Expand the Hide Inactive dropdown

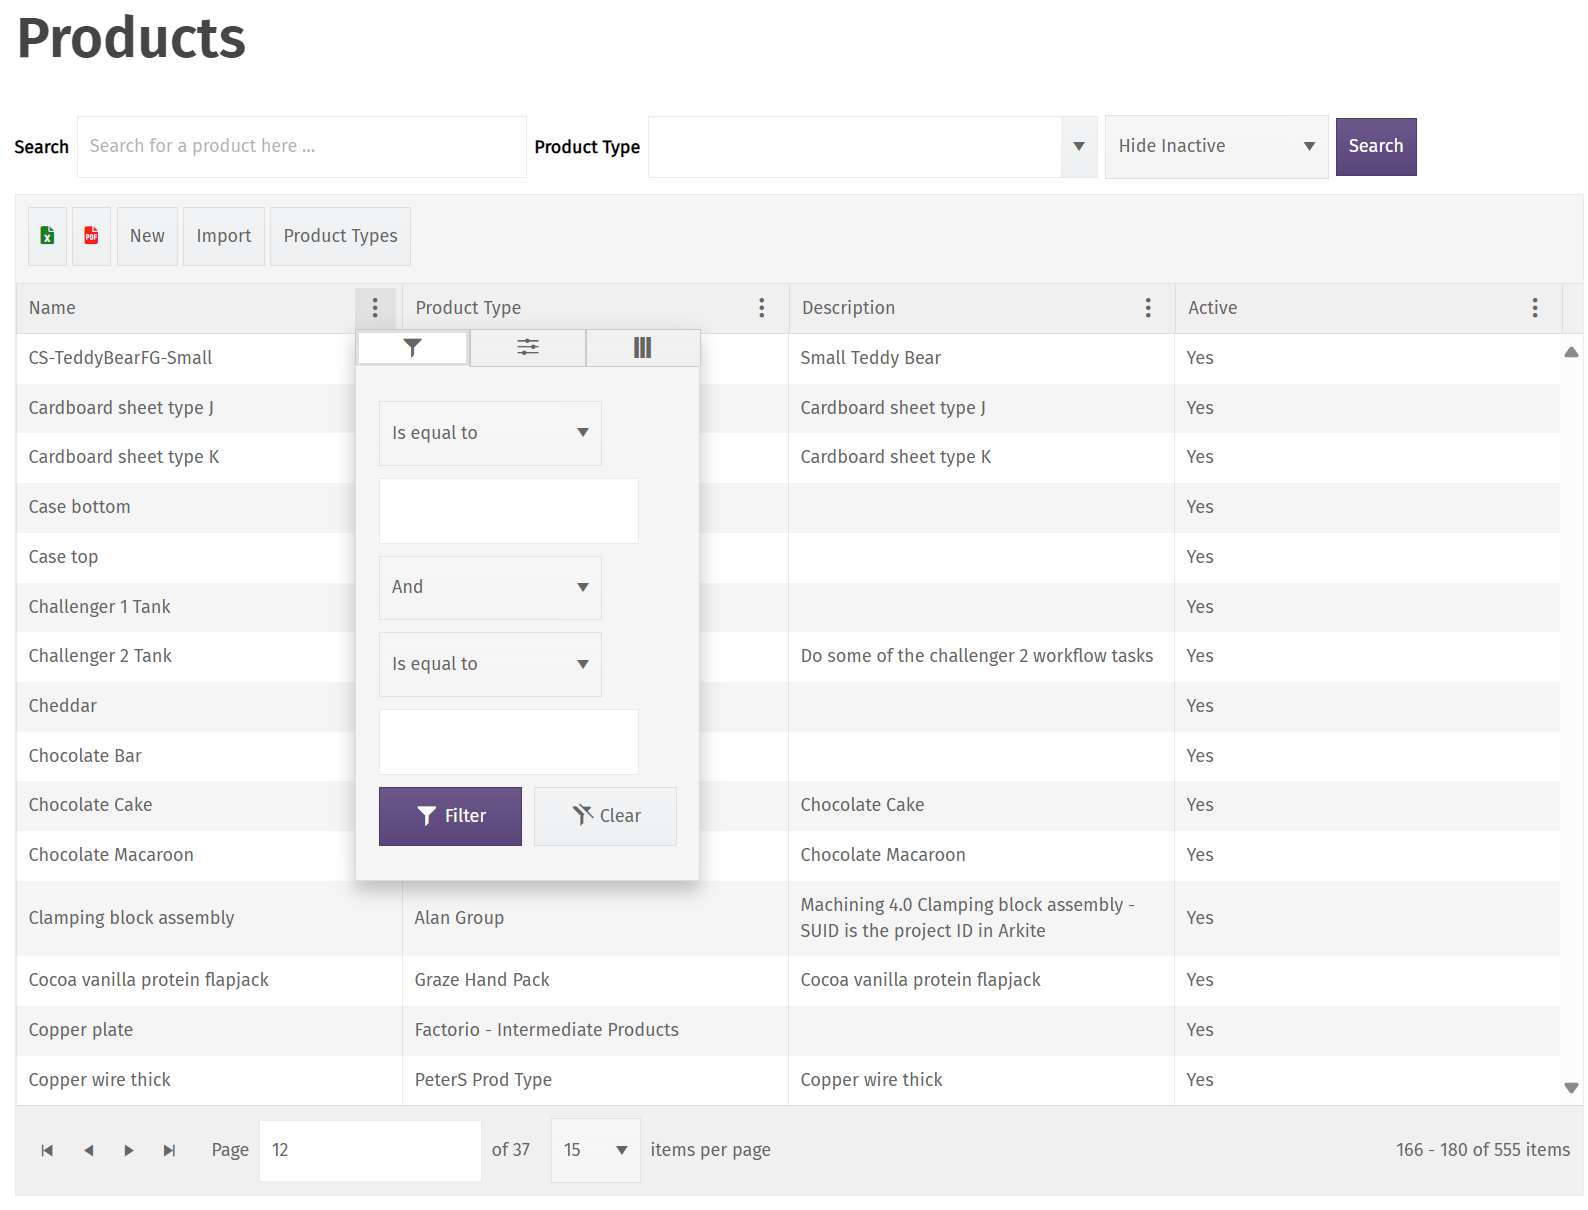pyautogui.click(x=1216, y=146)
